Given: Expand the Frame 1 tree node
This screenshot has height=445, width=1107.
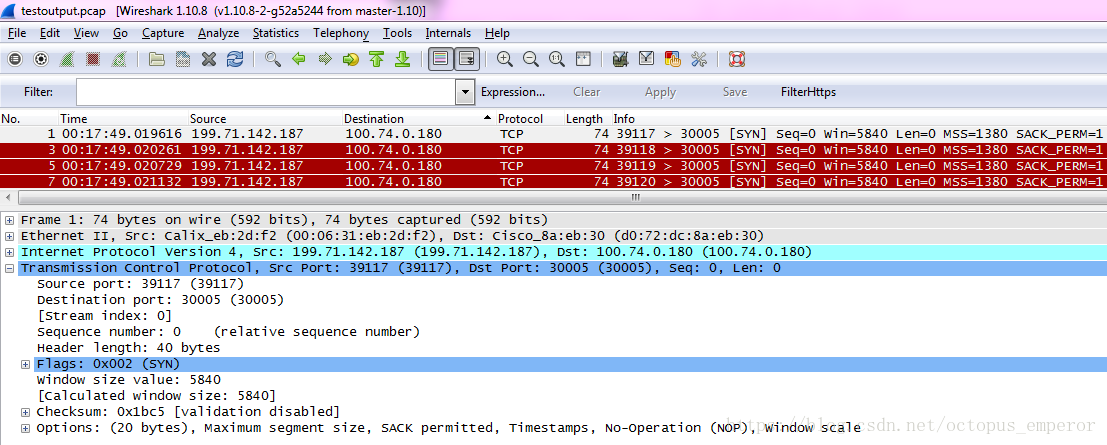Looking at the screenshot, I should [10, 220].
